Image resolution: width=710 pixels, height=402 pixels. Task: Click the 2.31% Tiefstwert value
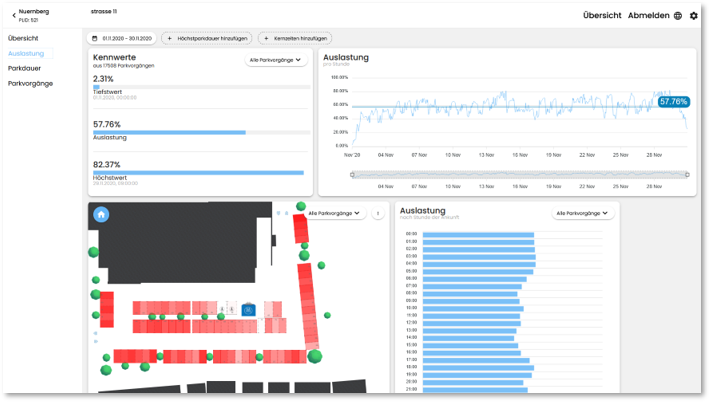click(103, 79)
